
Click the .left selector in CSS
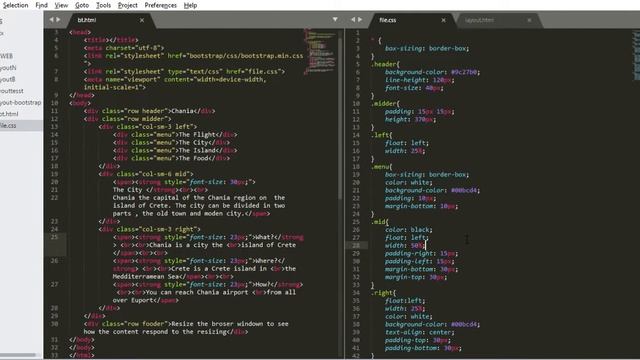click(x=381, y=135)
